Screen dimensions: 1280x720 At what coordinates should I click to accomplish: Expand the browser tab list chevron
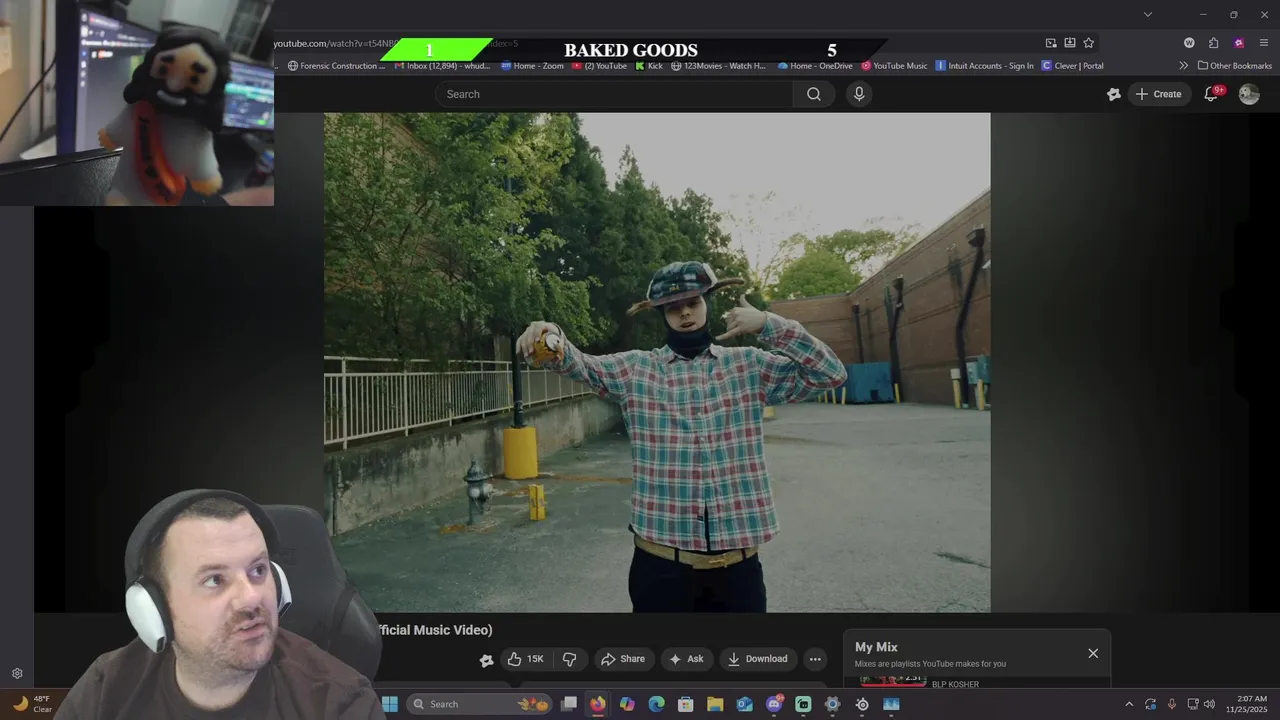click(1148, 14)
